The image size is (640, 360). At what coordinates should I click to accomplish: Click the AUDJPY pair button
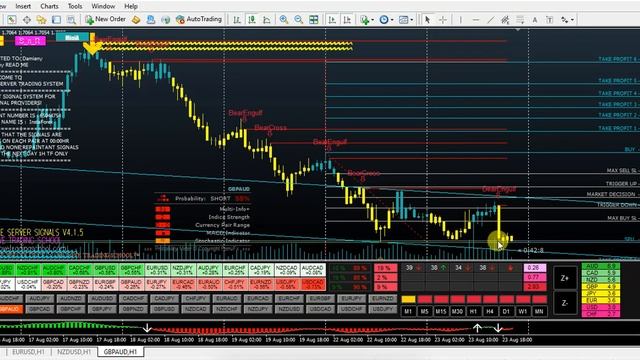tap(40, 299)
